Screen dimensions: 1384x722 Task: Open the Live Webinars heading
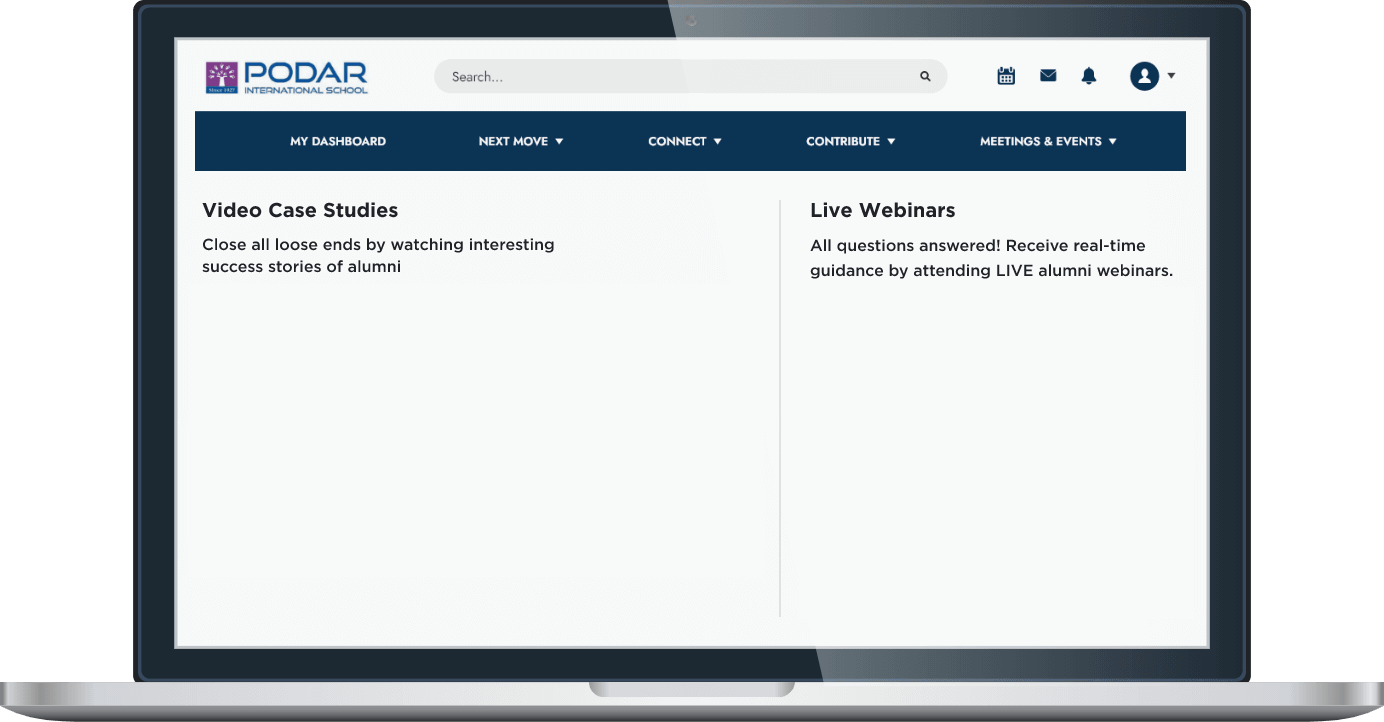[x=882, y=210]
